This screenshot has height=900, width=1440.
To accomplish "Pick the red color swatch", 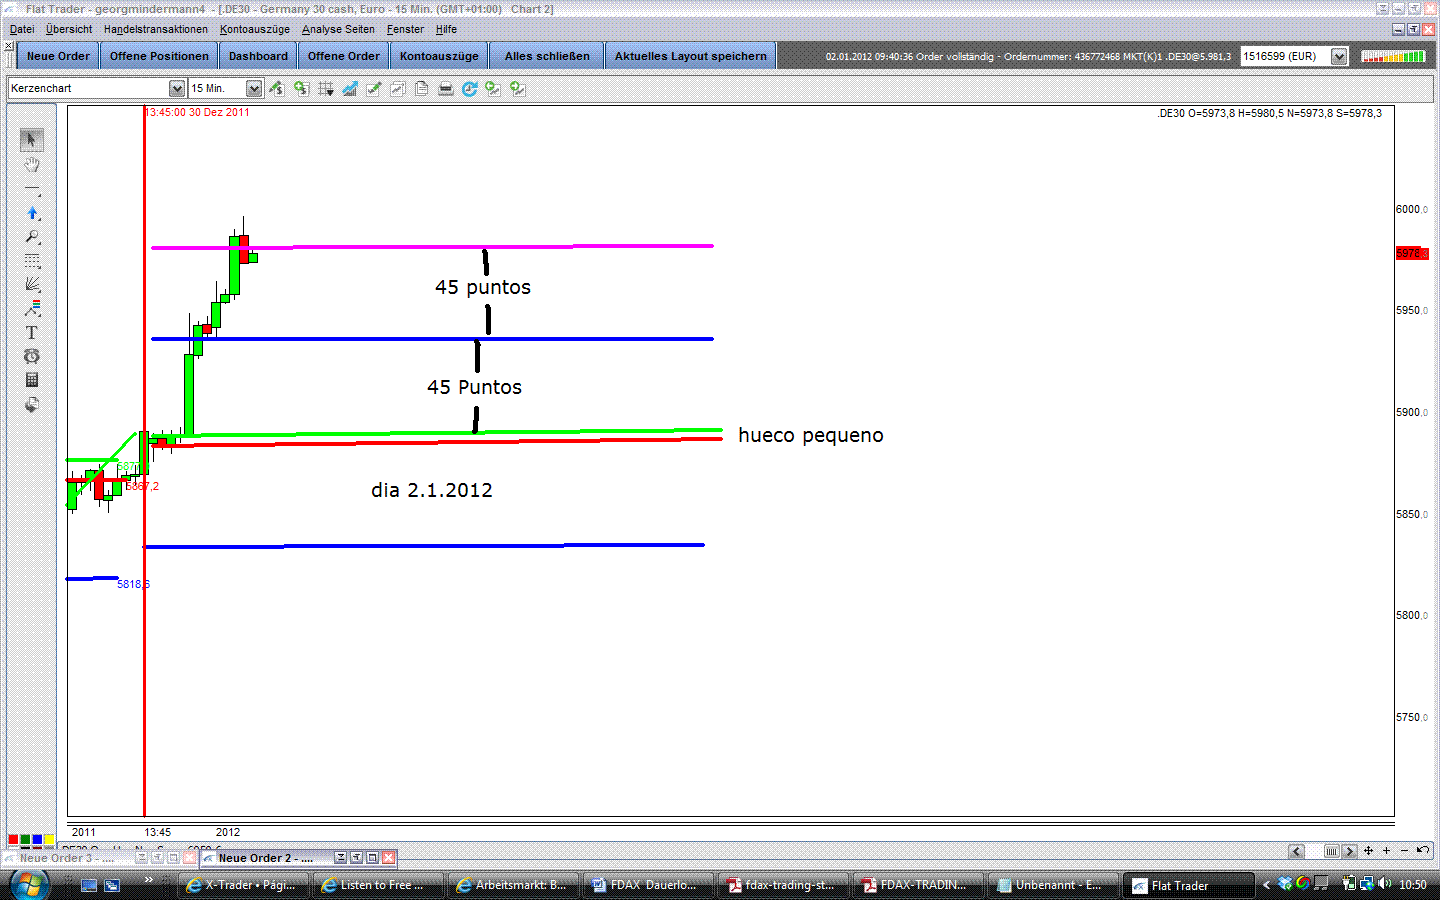I will (13, 840).
